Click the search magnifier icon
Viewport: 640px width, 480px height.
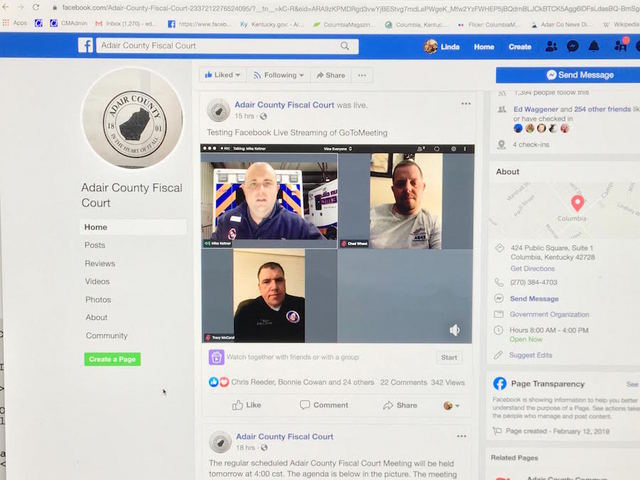[345, 46]
